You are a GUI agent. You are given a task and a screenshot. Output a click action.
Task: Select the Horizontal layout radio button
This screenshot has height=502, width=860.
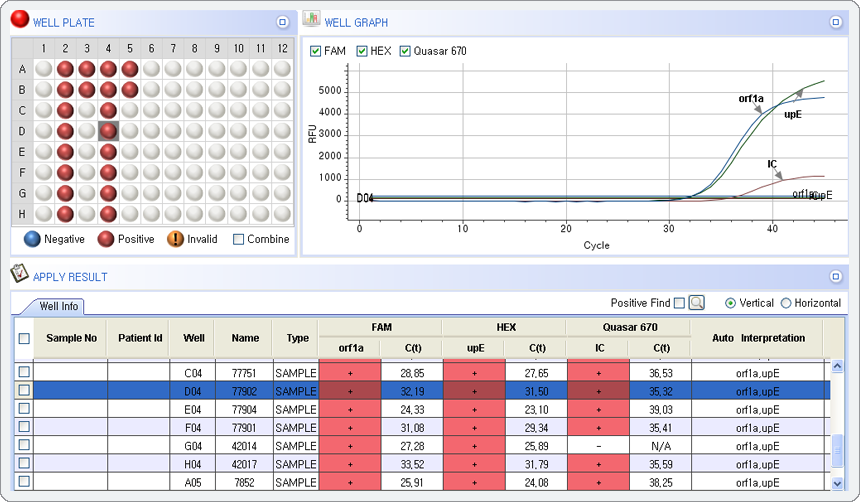point(785,303)
